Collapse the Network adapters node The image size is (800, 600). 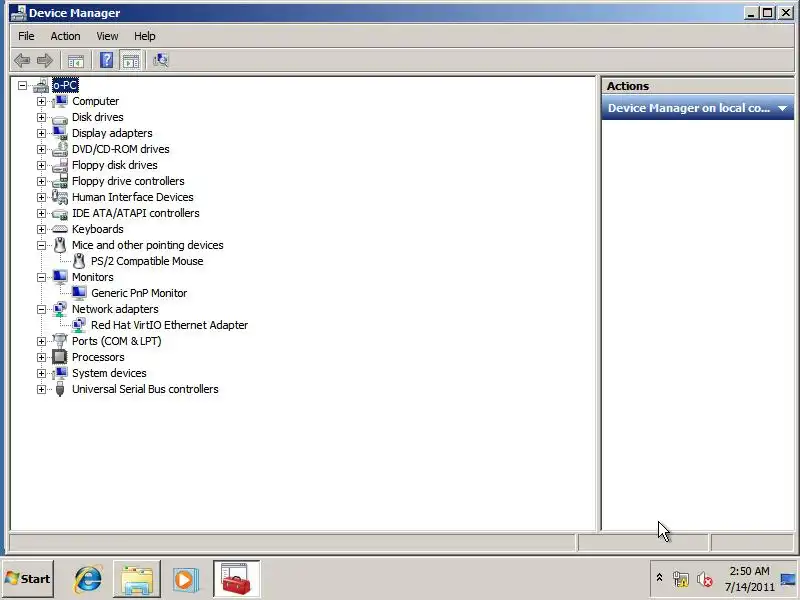pyautogui.click(x=41, y=309)
